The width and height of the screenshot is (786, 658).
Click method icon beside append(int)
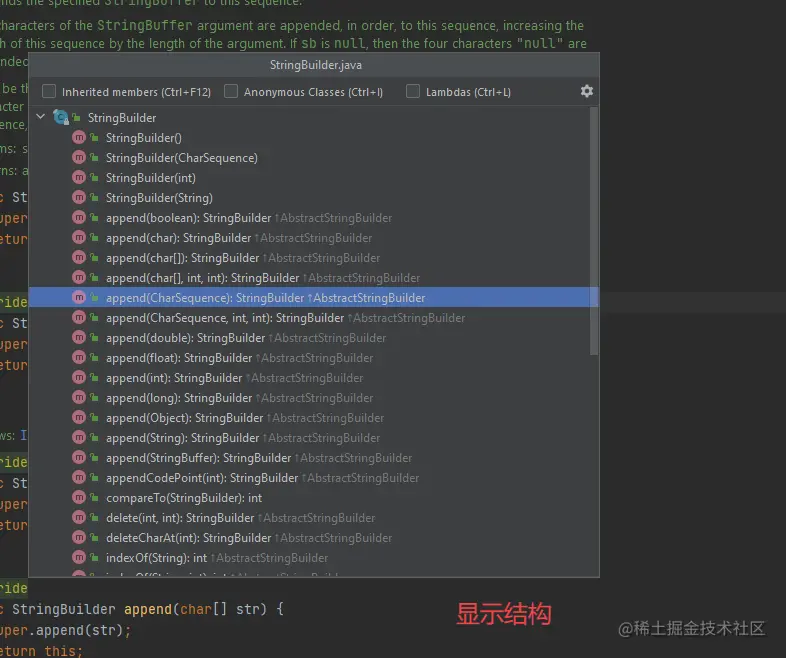coord(79,378)
